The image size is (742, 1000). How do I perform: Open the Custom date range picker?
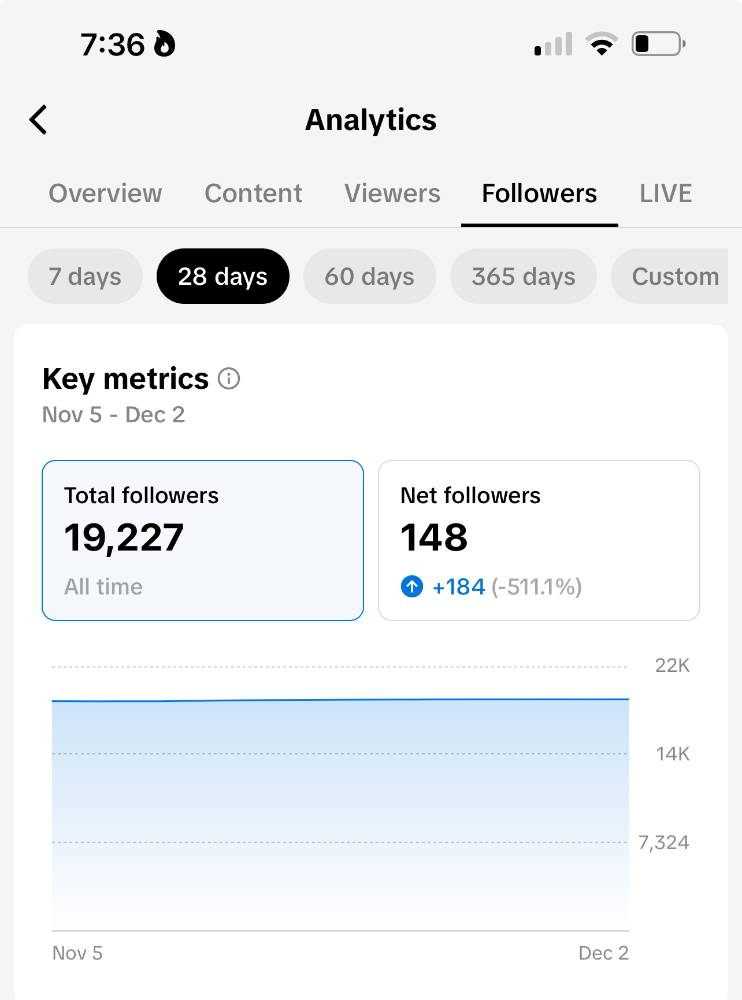(x=670, y=276)
